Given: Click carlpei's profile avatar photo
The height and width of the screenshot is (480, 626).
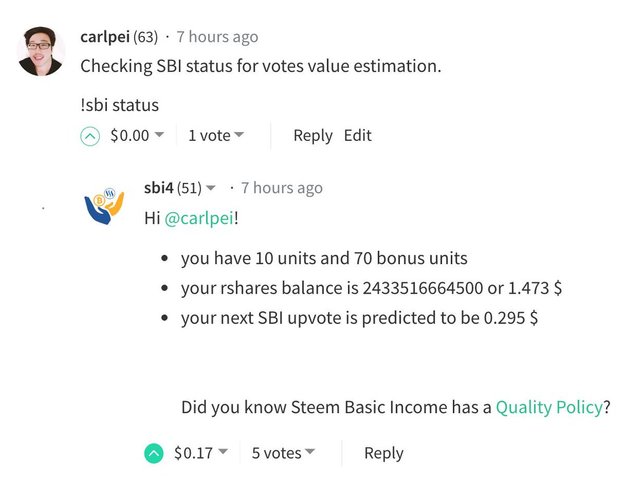Looking at the screenshot, I should point(41,50).
